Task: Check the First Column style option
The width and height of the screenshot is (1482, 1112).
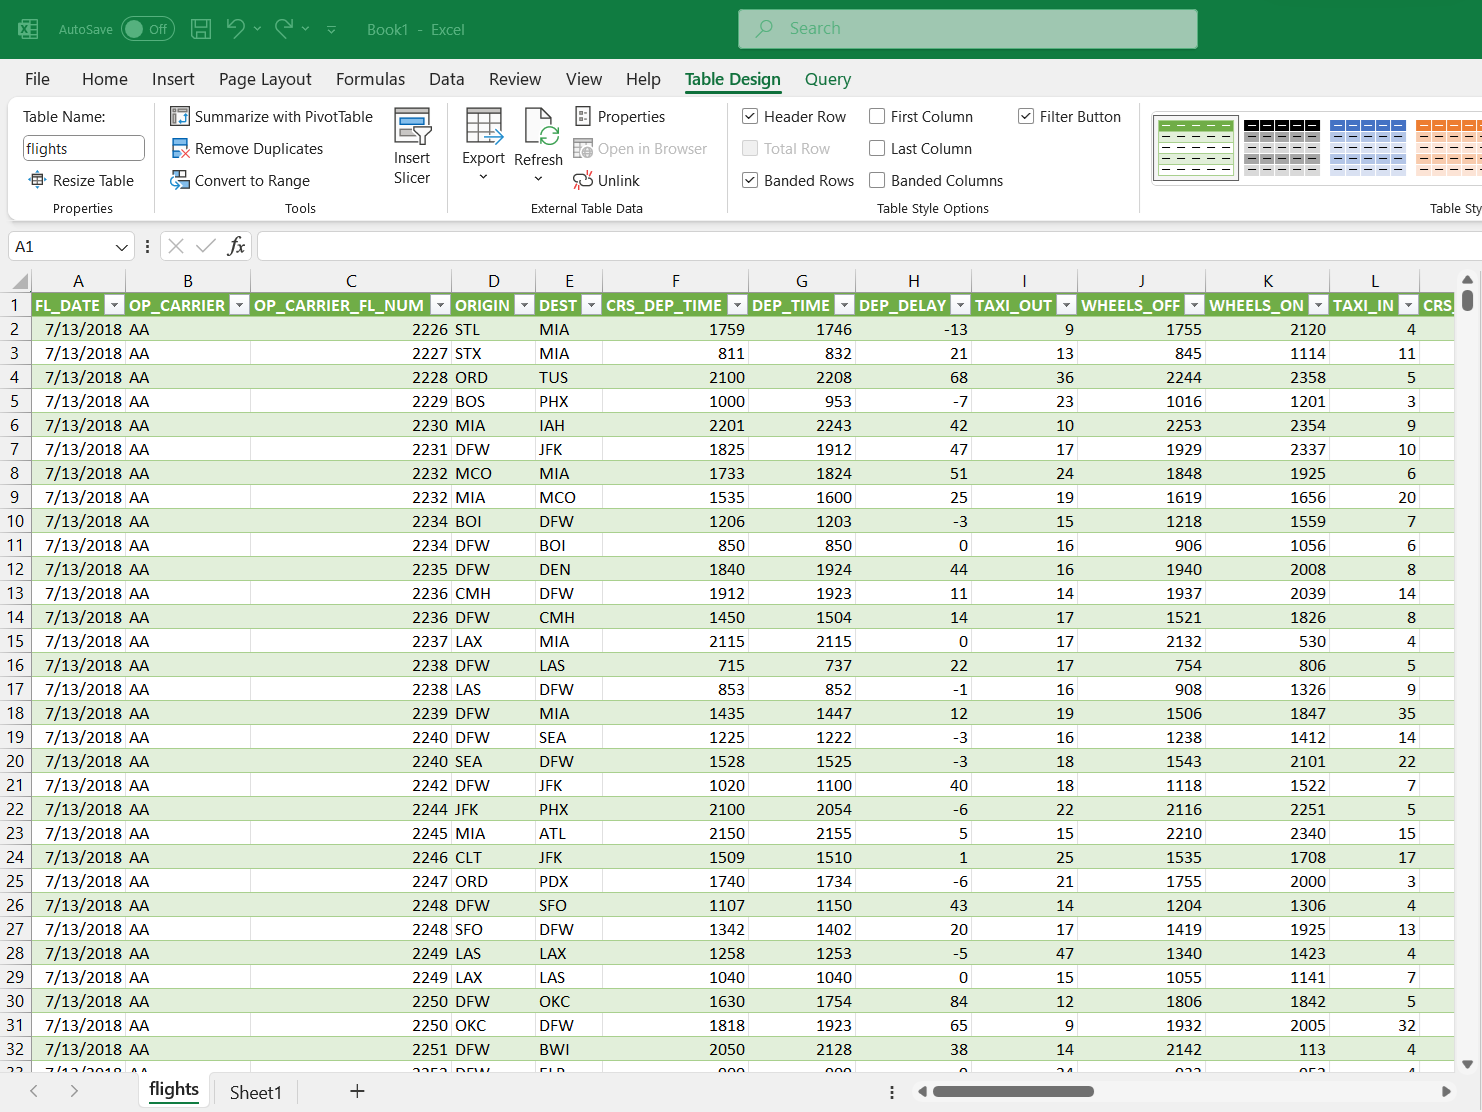Action: click(877, 116)
